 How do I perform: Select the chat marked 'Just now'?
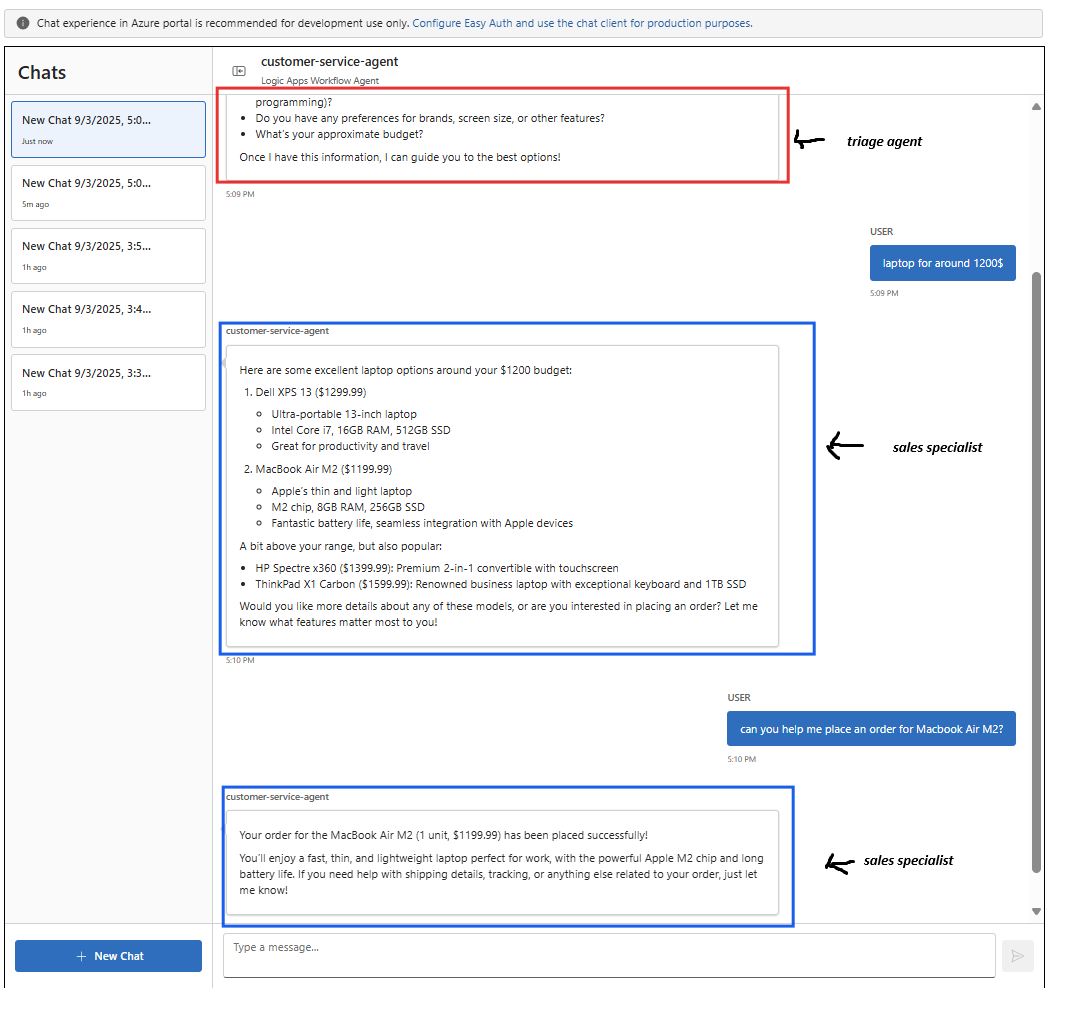coord(108,129)
